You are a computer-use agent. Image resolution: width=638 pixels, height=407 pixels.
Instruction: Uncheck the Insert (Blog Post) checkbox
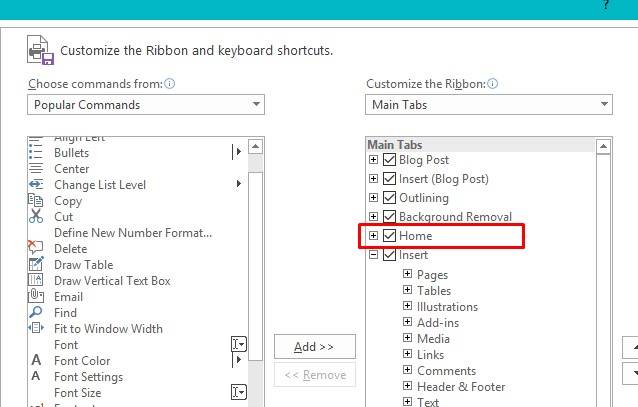coord(389,179)
